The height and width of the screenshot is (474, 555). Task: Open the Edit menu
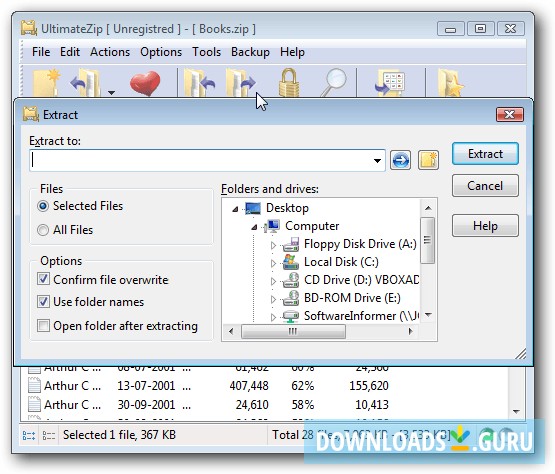70,52
